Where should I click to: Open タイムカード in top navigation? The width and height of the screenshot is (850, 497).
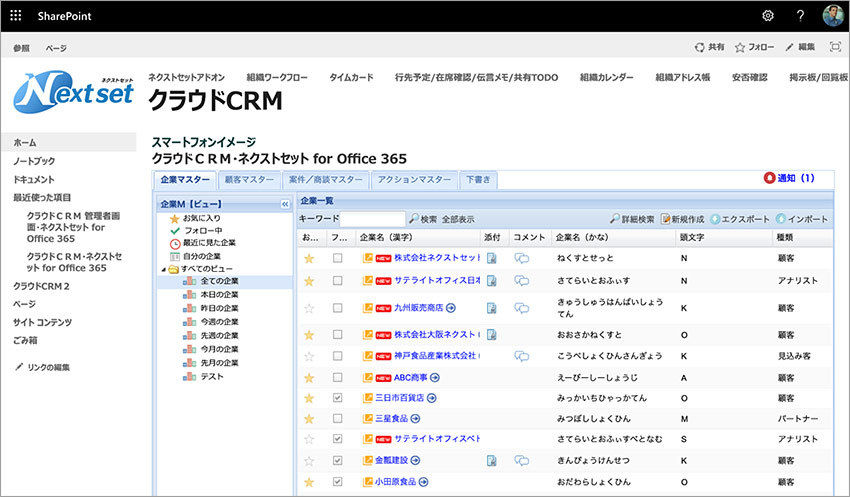coord(351,78)
